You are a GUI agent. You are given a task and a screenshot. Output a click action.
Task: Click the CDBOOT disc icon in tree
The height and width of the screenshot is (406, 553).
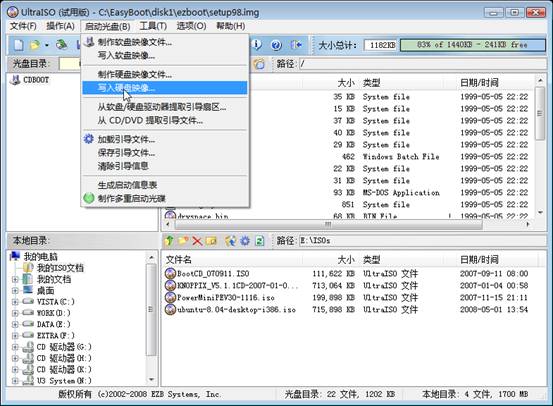15,80
